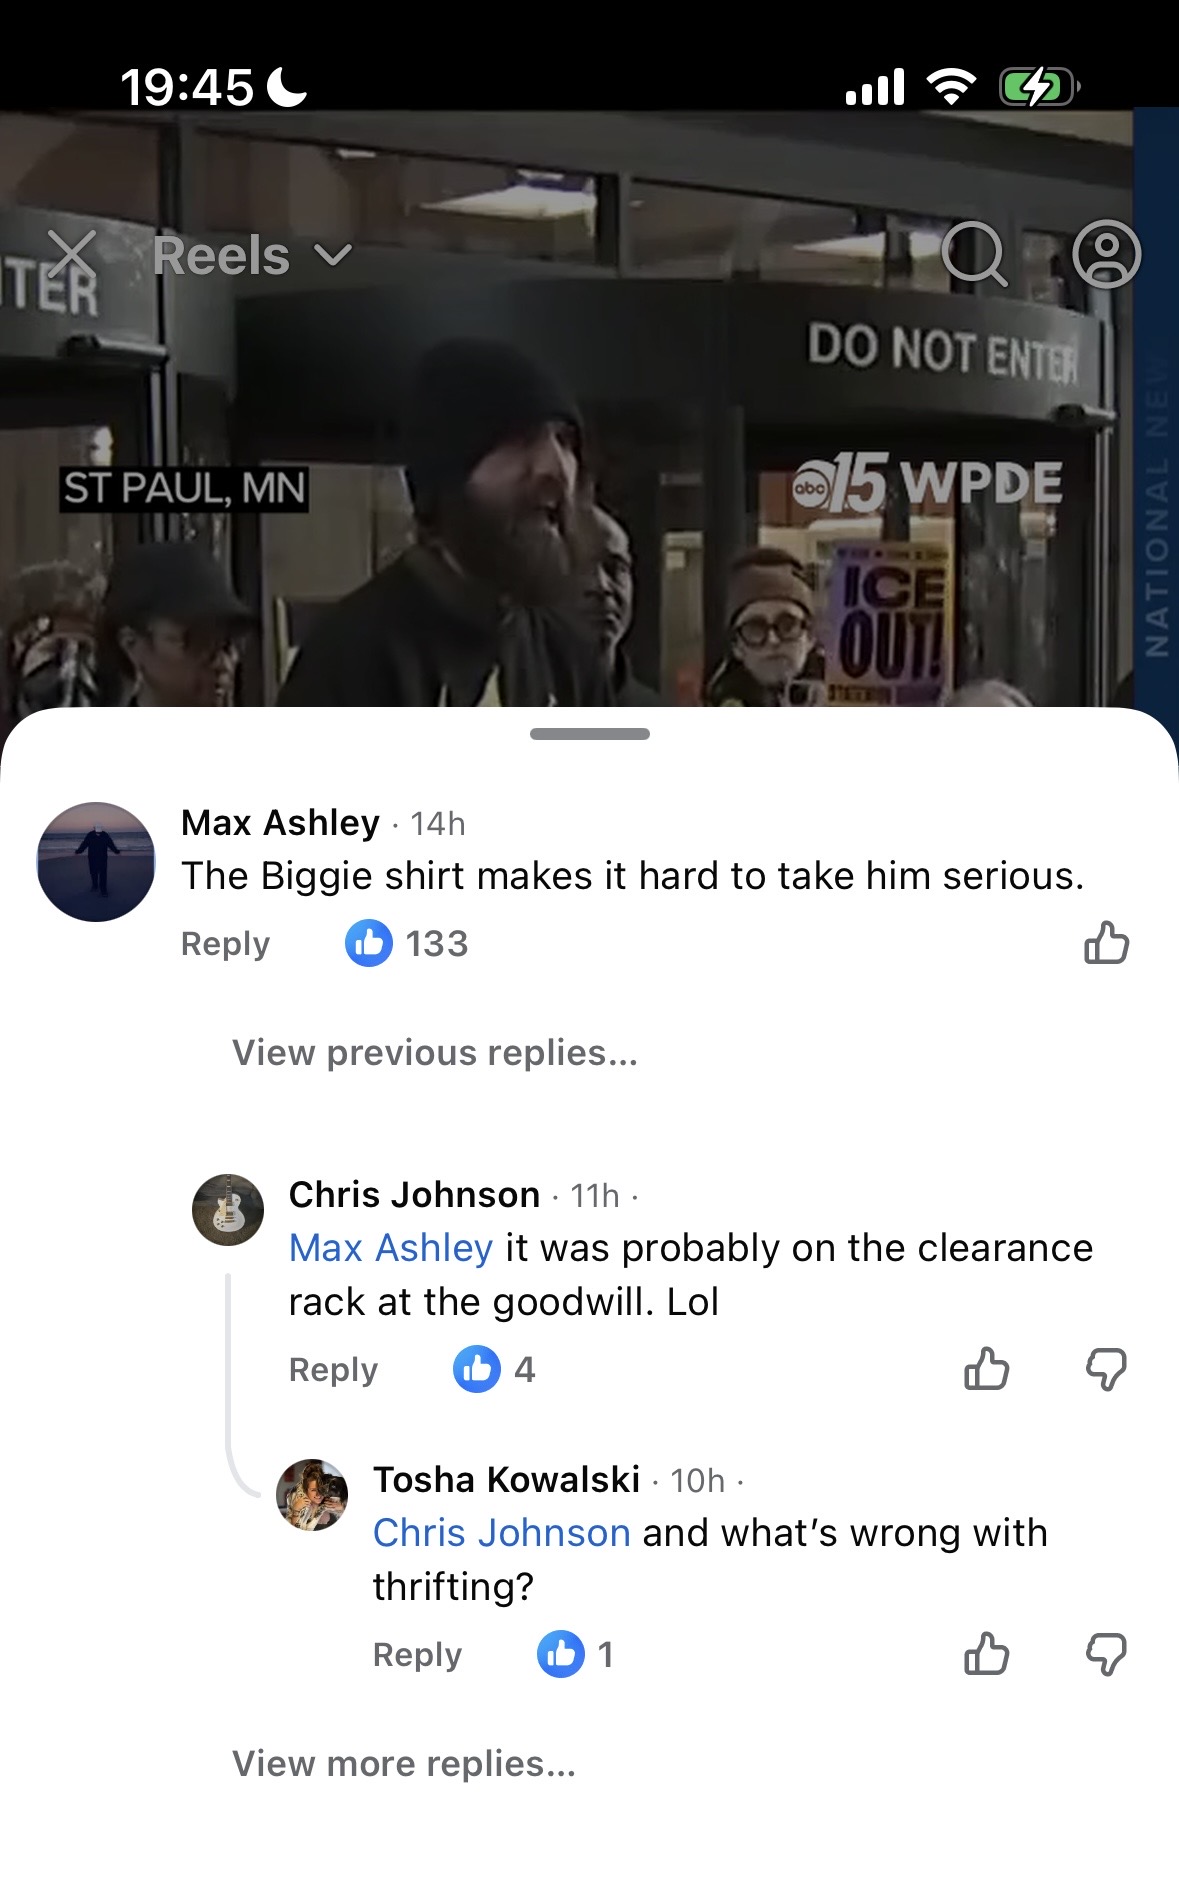
Task: Like Chris Johnson's reply with thumbs up
Action: [x=986, y=1369]
